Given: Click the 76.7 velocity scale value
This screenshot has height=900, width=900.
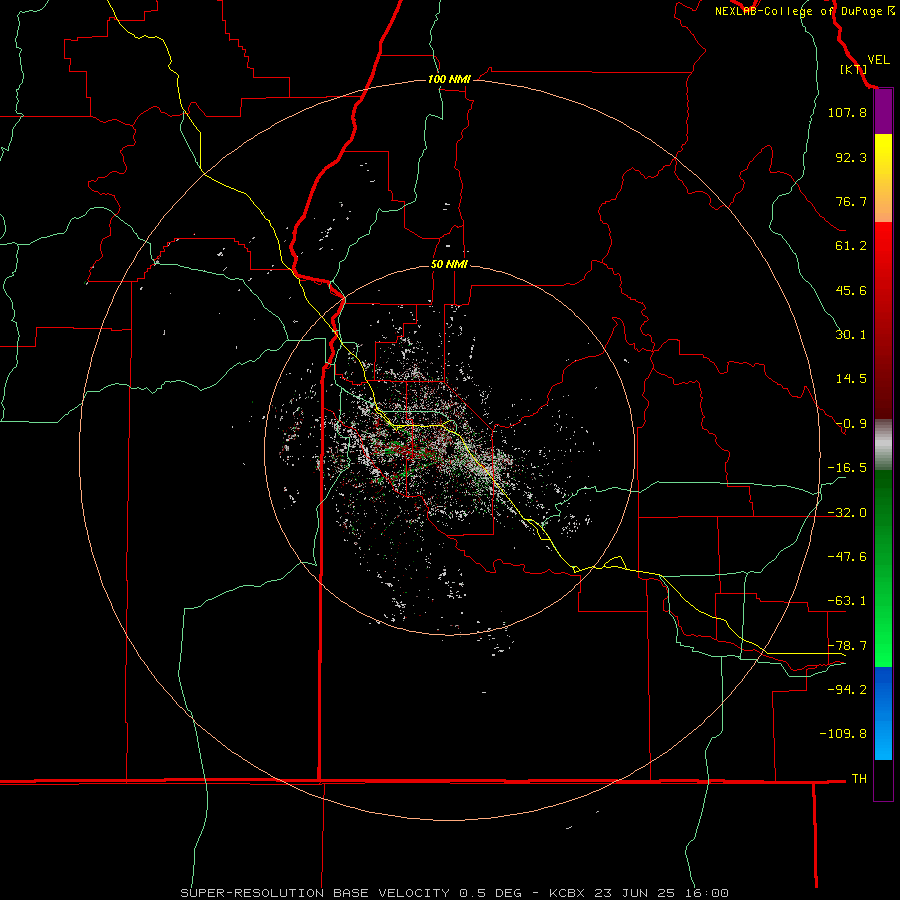Looking at the screenshot, I should tap(851, 201).
